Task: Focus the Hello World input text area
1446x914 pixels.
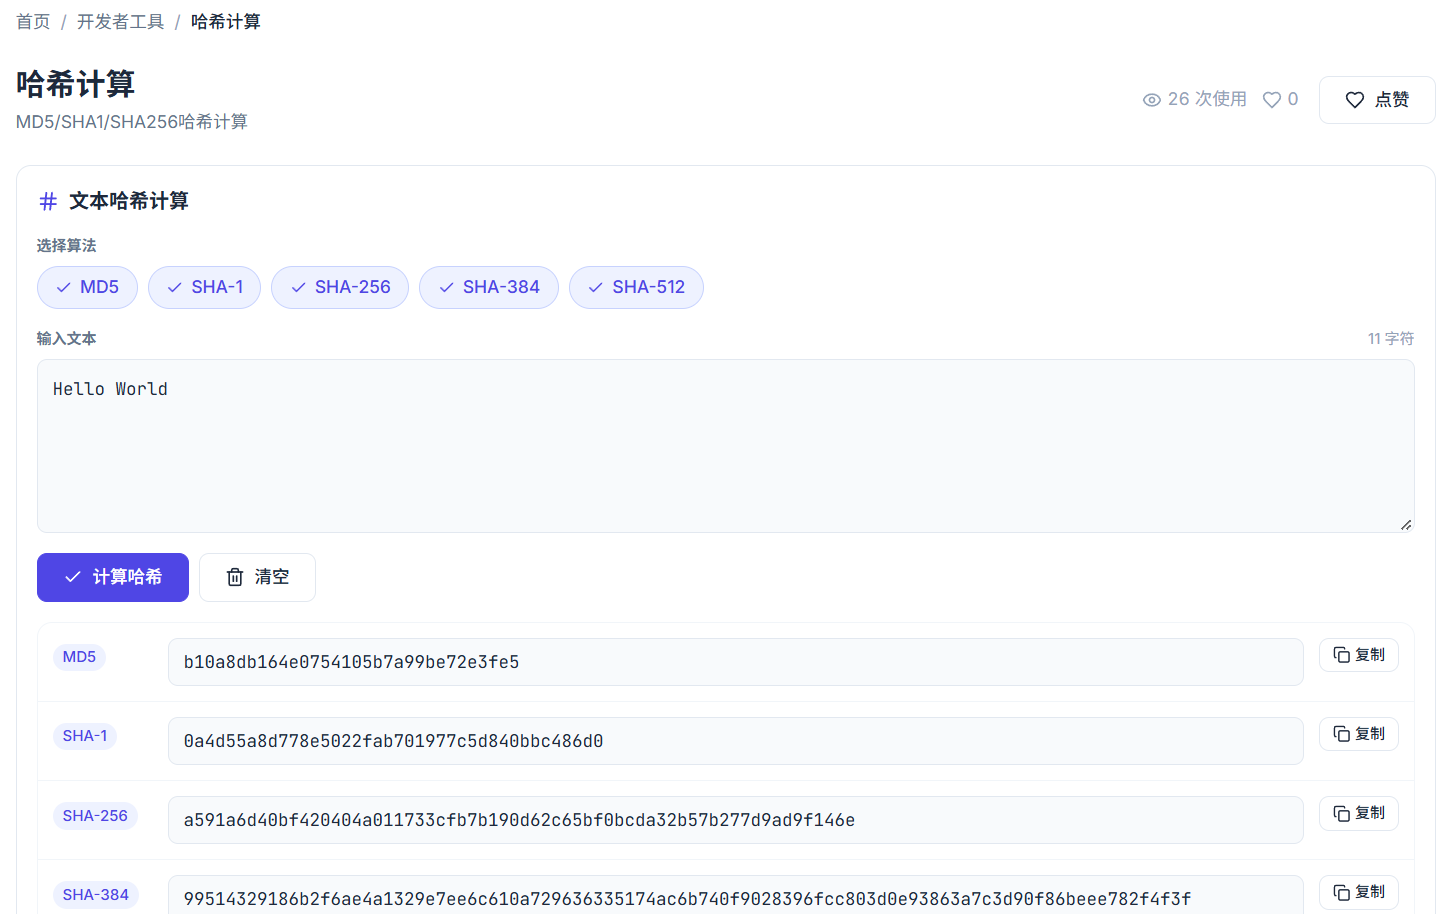Action: coord(726,446)
